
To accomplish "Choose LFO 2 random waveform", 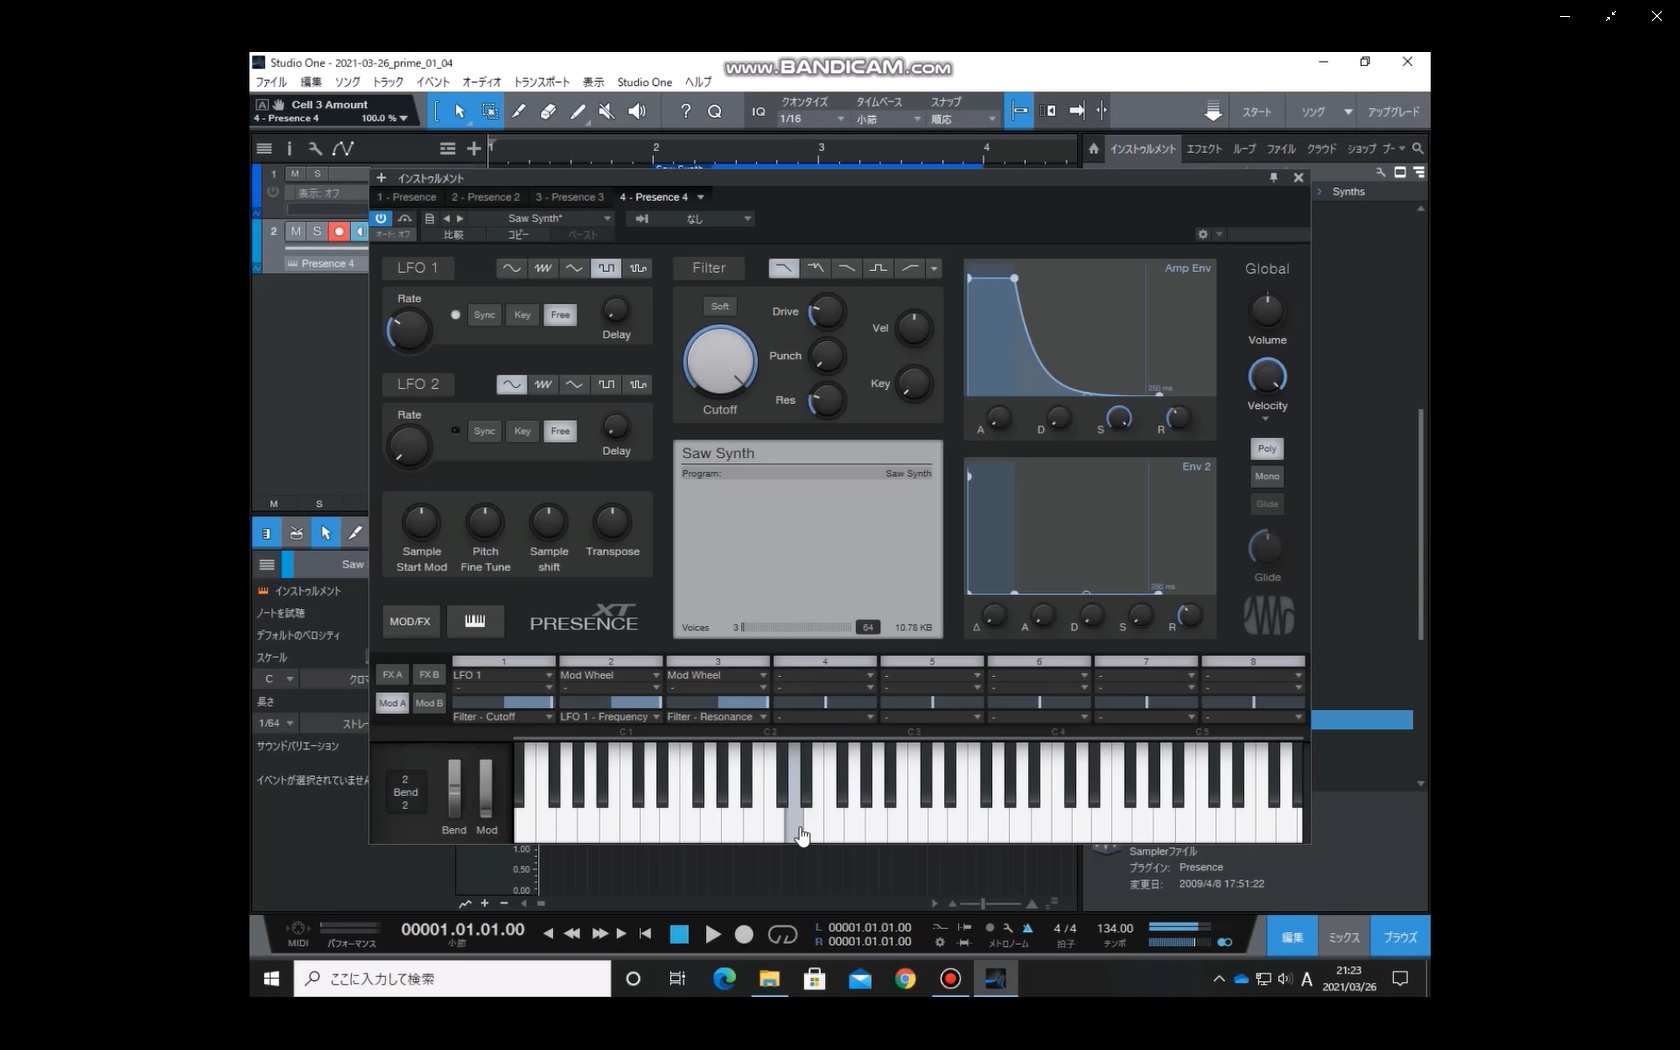I will [x=638, y=384].
